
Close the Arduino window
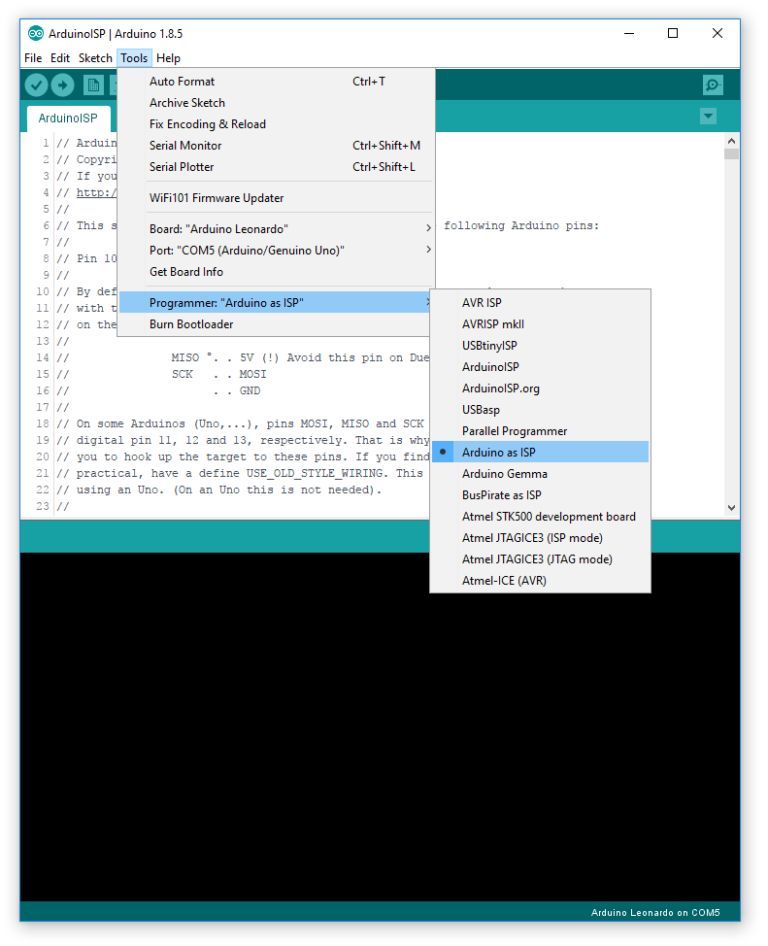tap(717, 33)
